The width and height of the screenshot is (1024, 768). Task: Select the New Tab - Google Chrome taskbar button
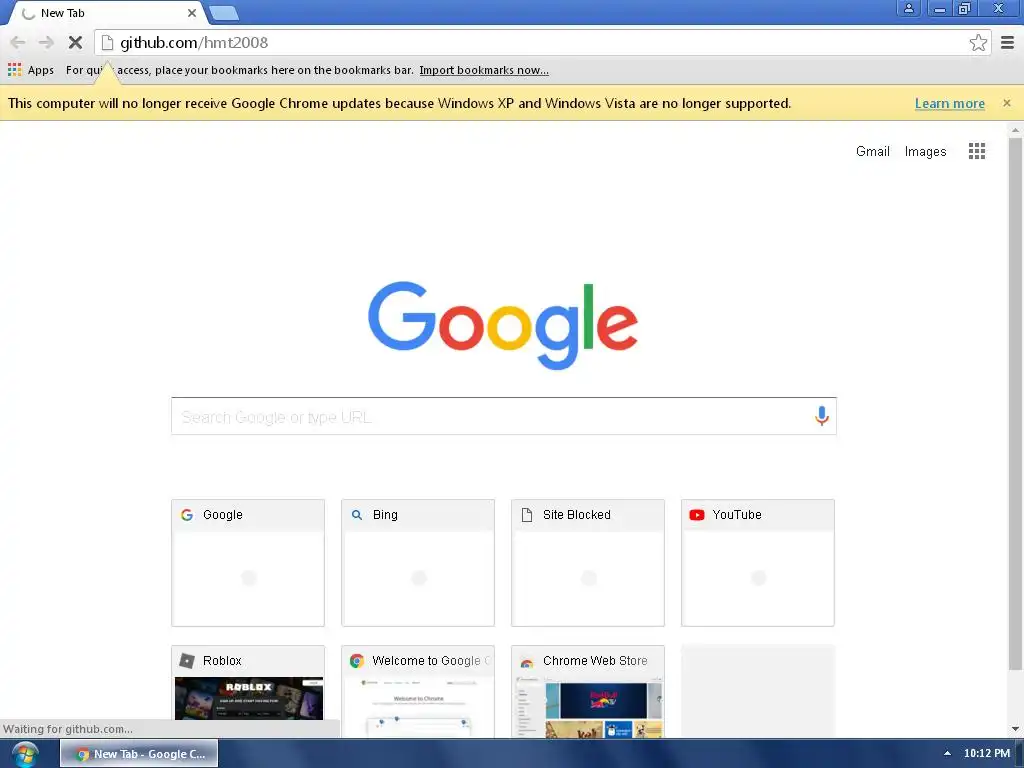coord(139,754)
